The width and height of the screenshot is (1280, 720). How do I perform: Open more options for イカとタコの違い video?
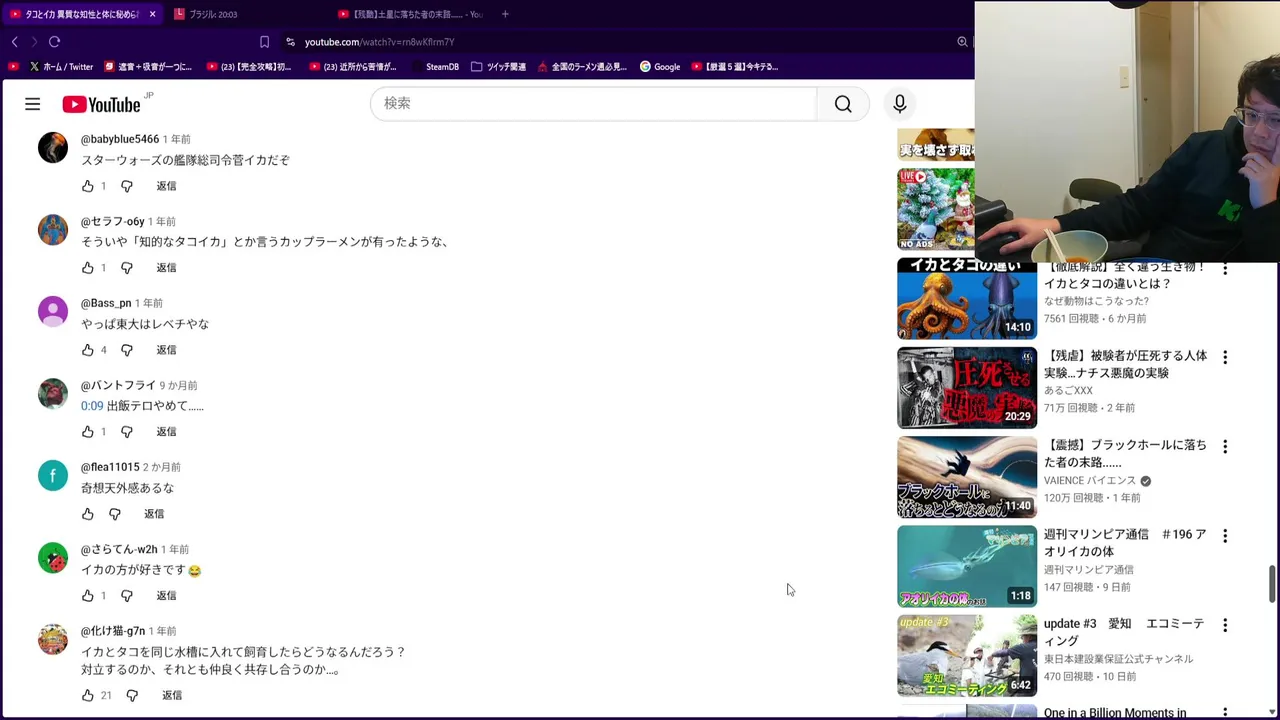[1225, 268]
